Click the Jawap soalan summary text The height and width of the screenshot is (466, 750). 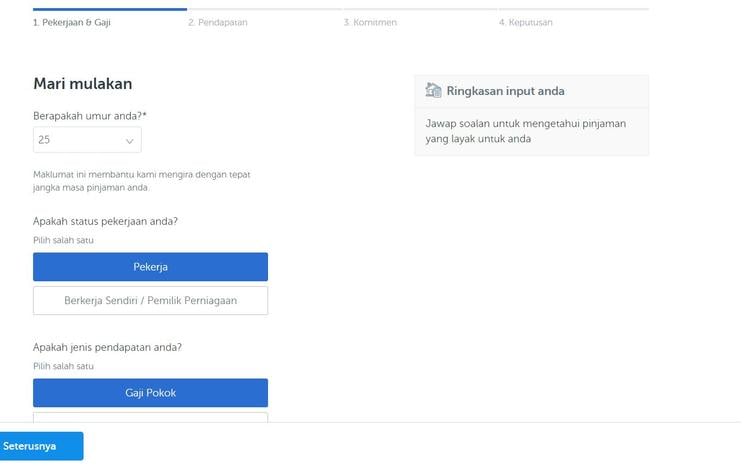tap(526, 131)
